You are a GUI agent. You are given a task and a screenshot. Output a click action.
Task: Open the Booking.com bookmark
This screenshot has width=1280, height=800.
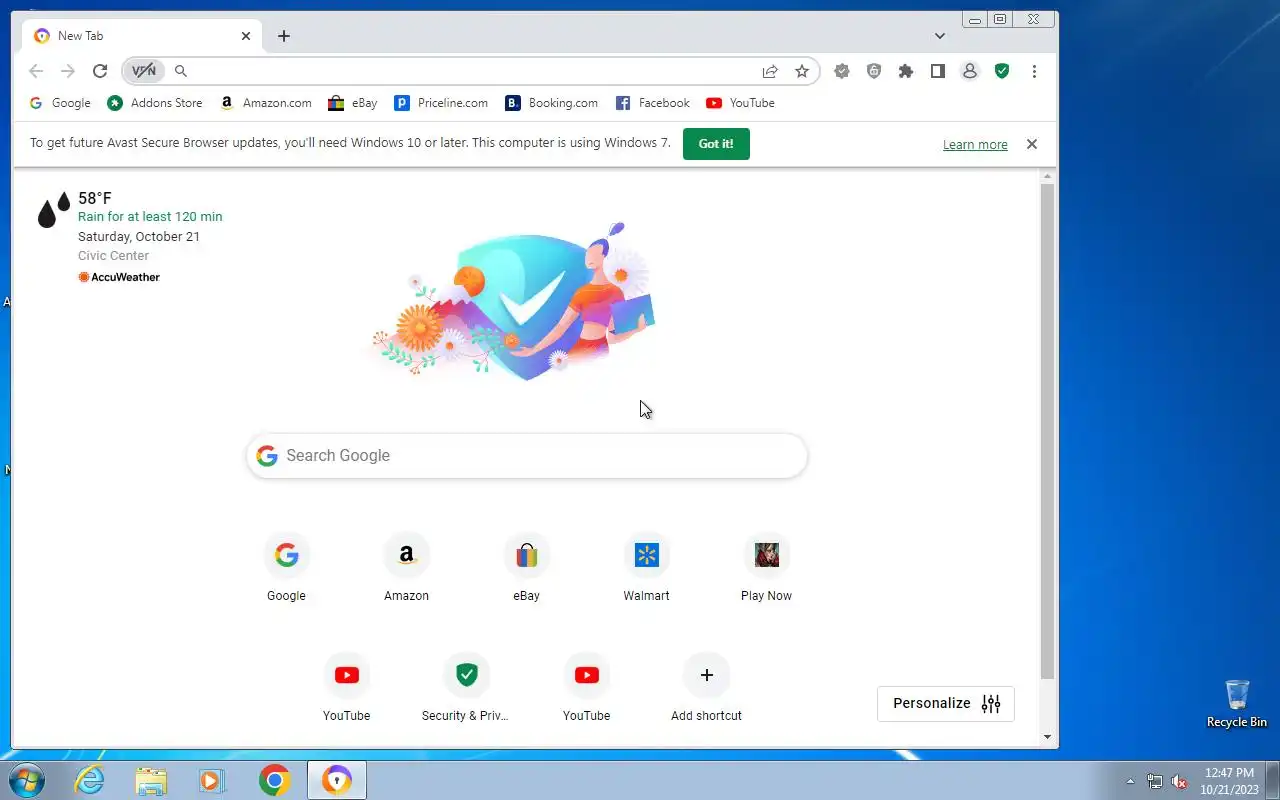pos(552,103)
